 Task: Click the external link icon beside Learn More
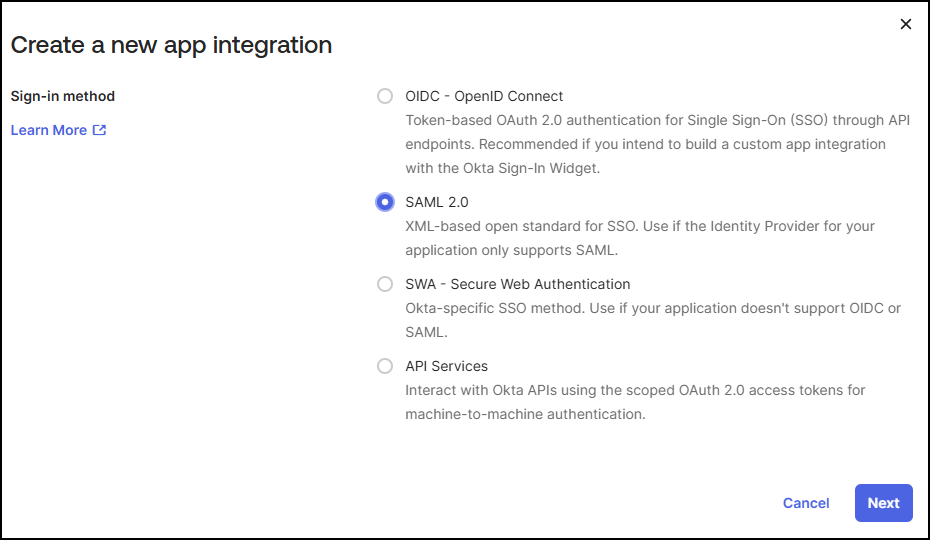click(x=99, y=130)
